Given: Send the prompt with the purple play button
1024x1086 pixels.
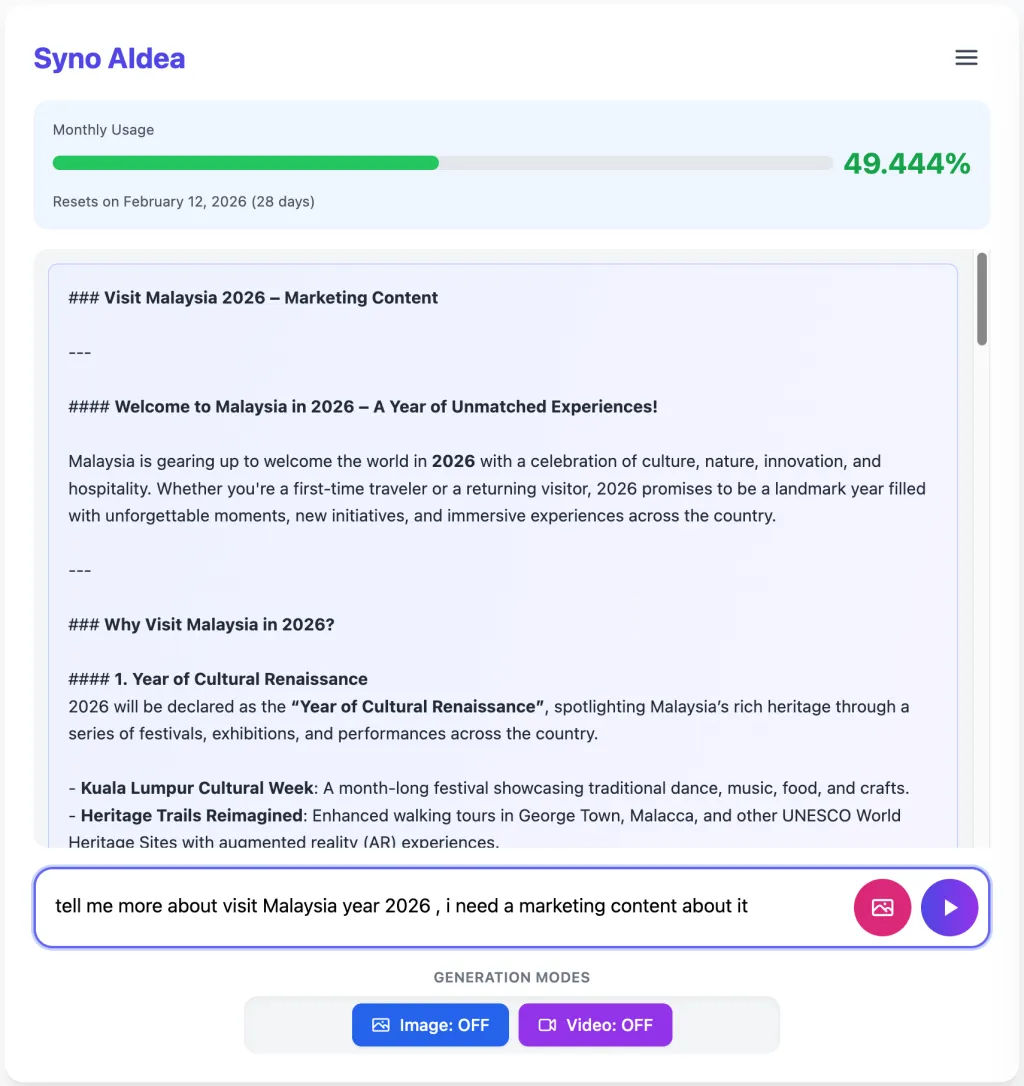Looking at the screenshot, I should tap(949, 907).
